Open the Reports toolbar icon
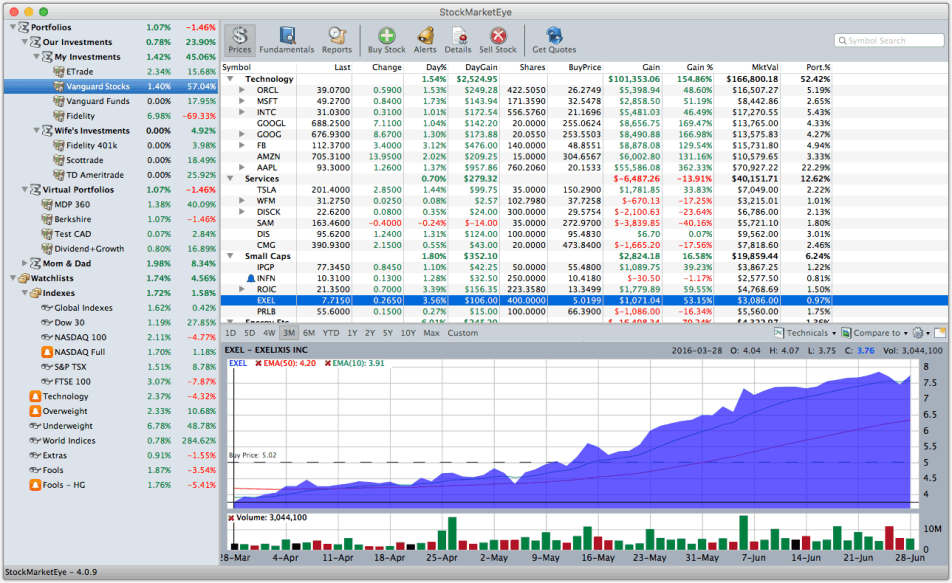The width and height of the screenshot is (952, 583). 337,36
